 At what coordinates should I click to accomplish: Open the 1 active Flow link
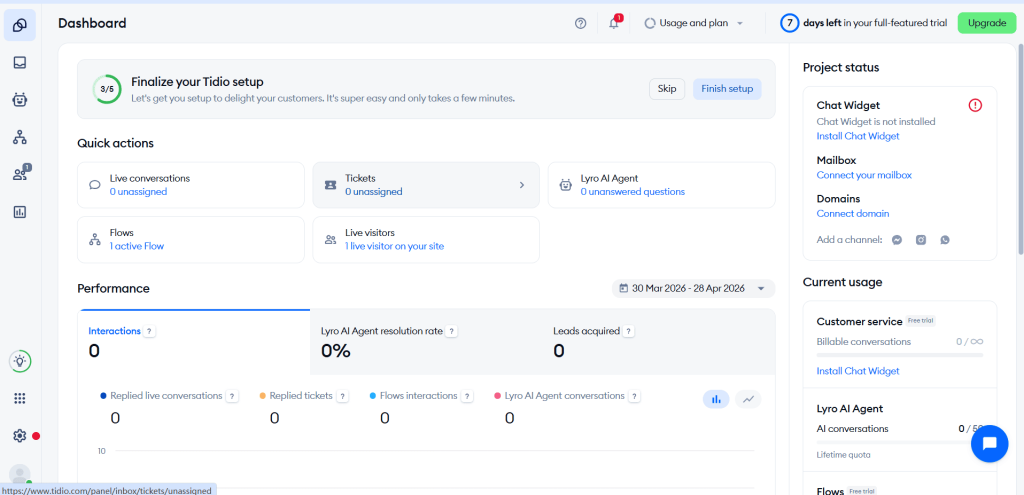click(136, 246)
